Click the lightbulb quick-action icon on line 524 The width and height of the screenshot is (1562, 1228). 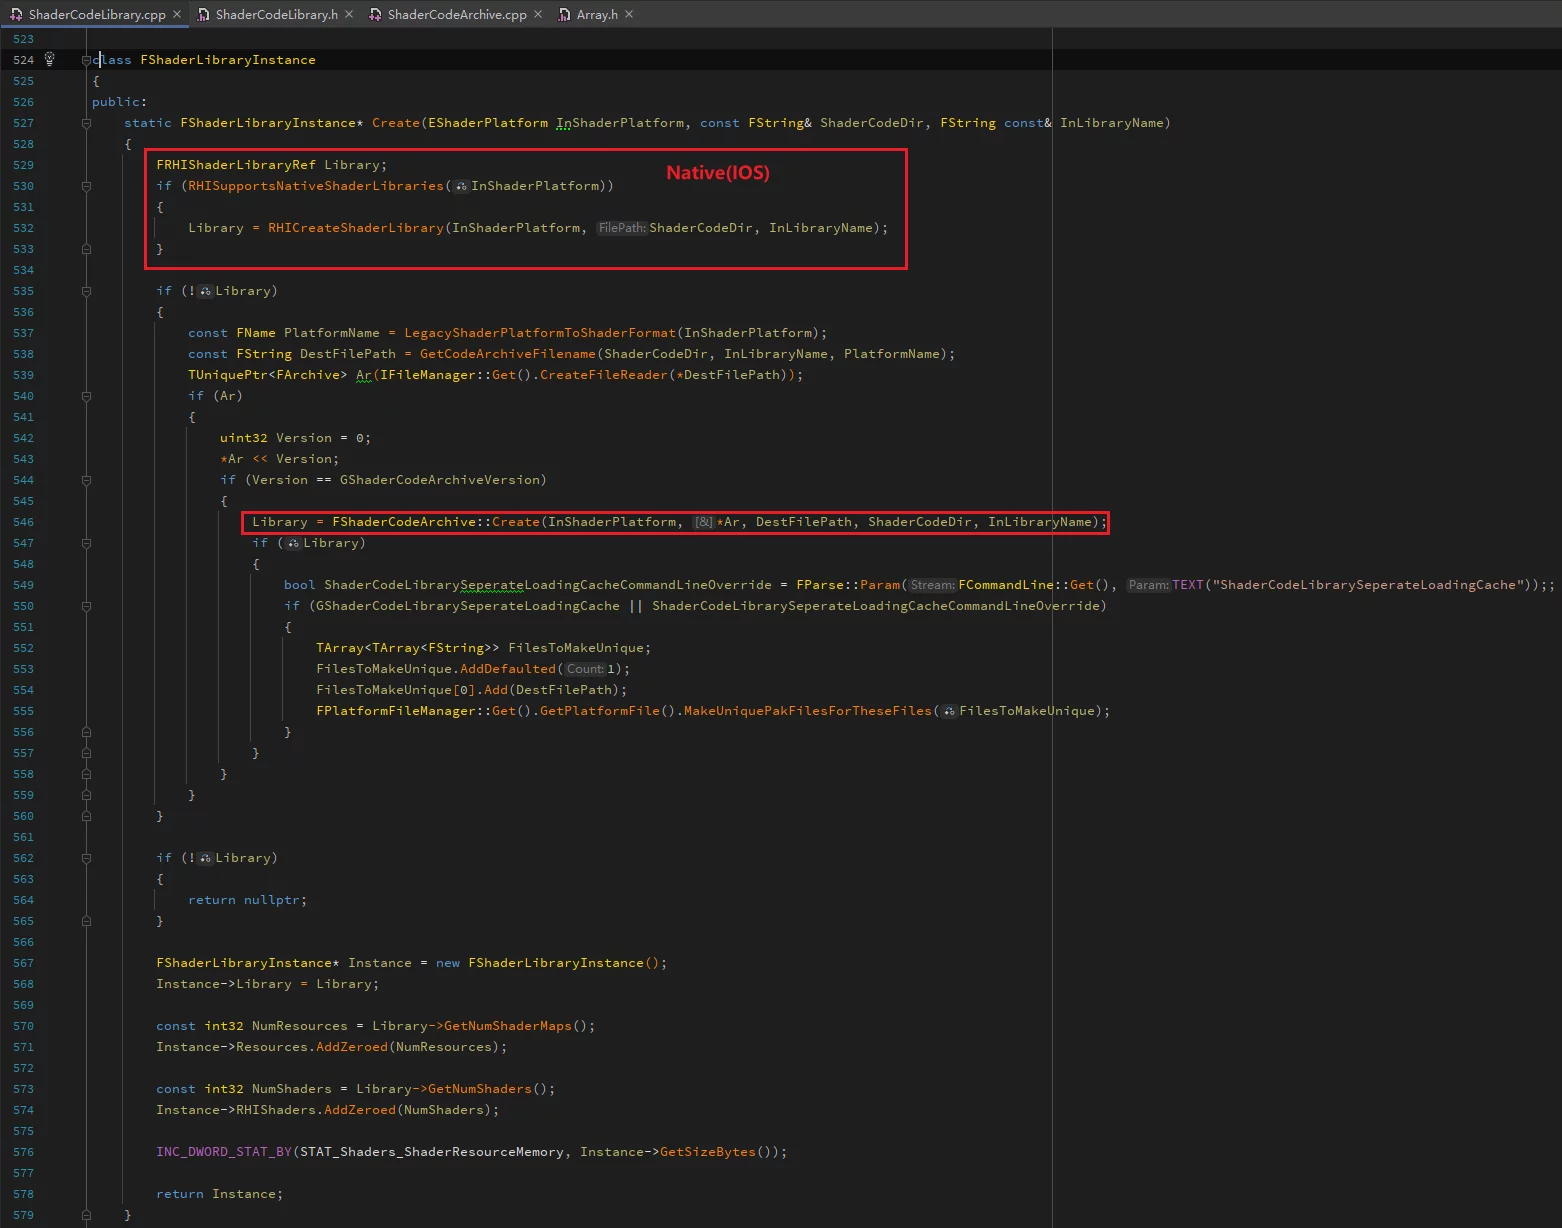(x=49, y=59)
